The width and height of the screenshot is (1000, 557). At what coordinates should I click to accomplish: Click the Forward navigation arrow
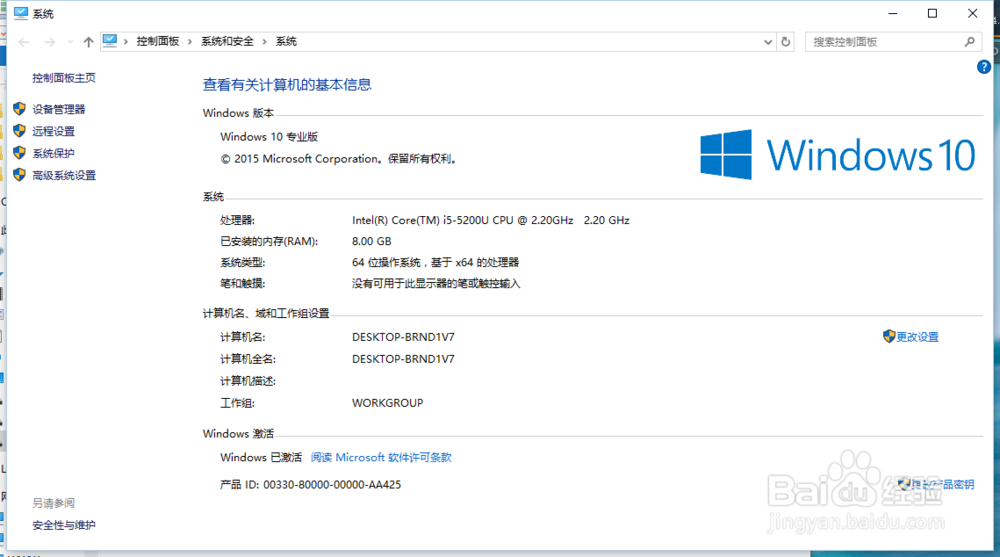coord(50,42)
